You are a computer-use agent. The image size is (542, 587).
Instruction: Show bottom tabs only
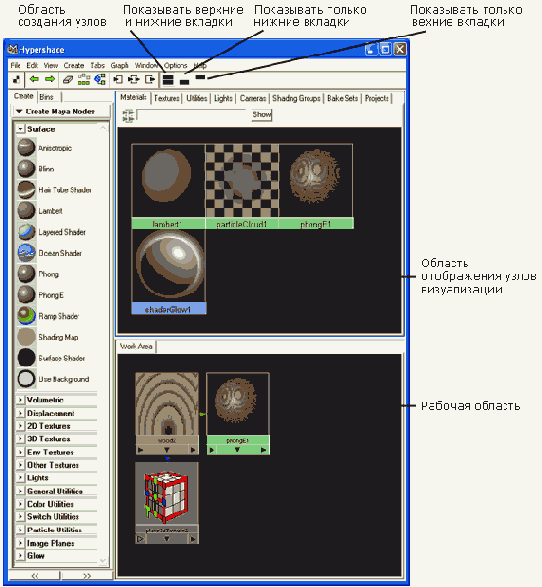pyautogui.click(x=185, y=82)
